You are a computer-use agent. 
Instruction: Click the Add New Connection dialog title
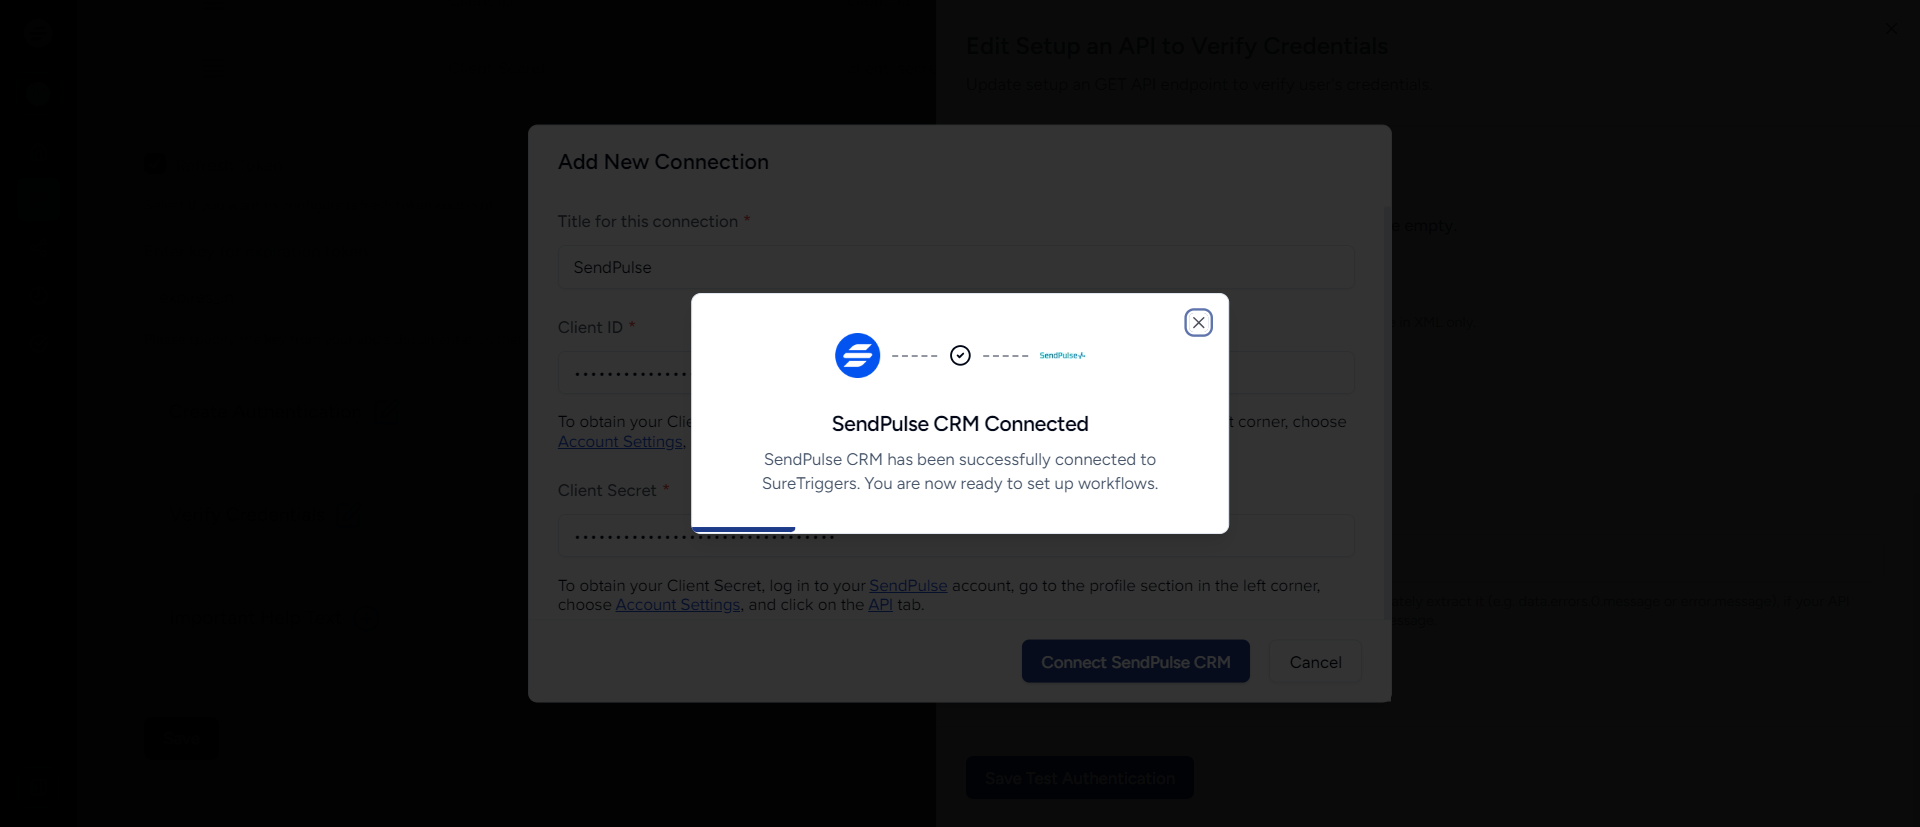[663, 162]
